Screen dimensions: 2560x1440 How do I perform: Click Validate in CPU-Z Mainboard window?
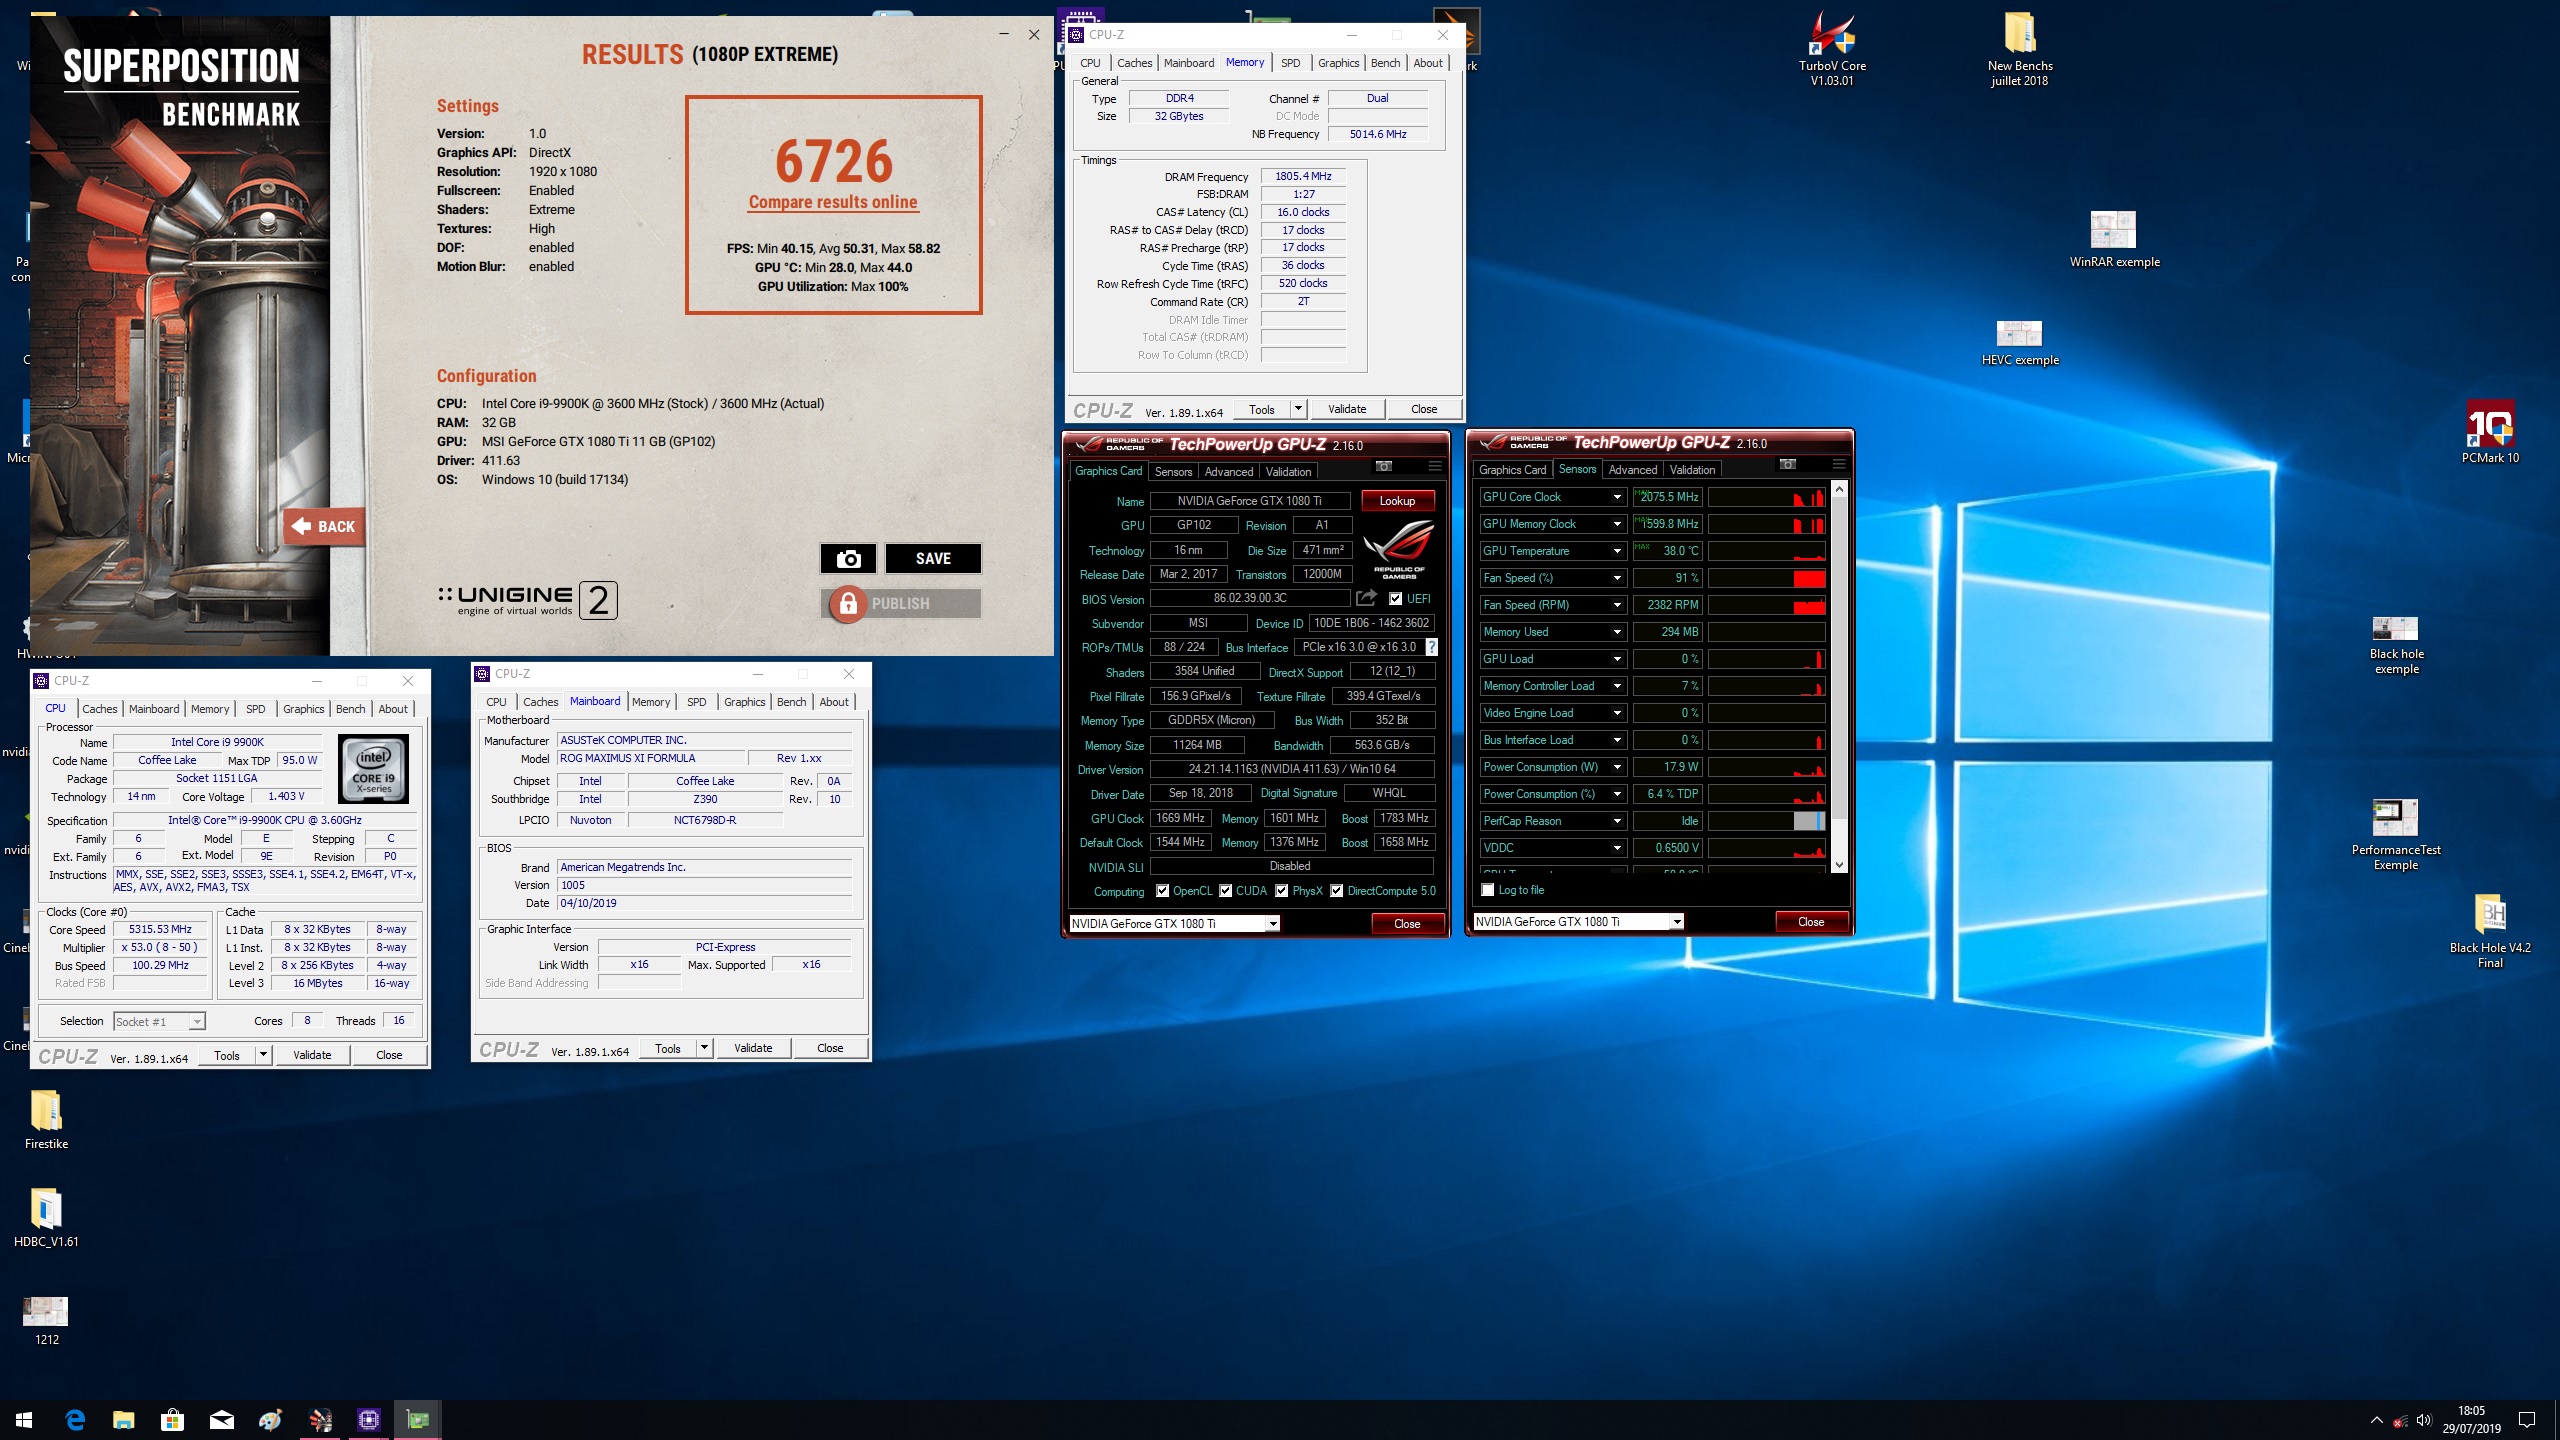click(x=753, y=1047)
